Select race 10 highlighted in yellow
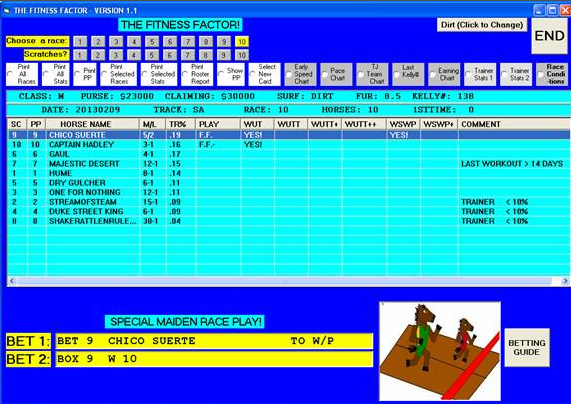 (x=242, y=42)
